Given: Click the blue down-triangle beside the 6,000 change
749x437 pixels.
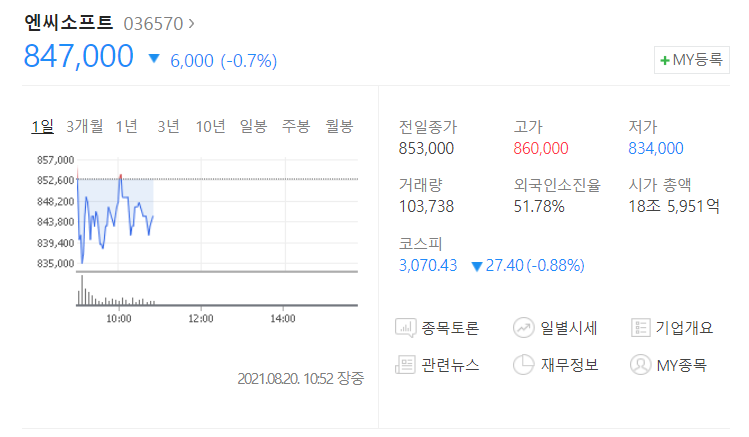Looking at the screenshot, I should tap(154, 59).
